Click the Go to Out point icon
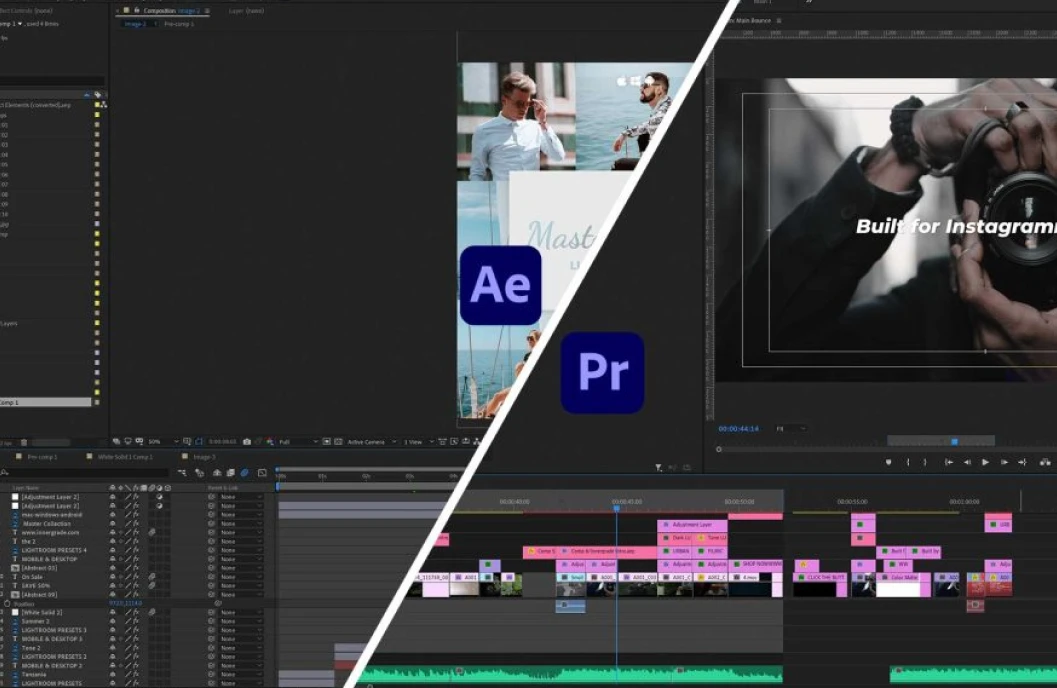The image size is (1057, 688). [1022, 462]
